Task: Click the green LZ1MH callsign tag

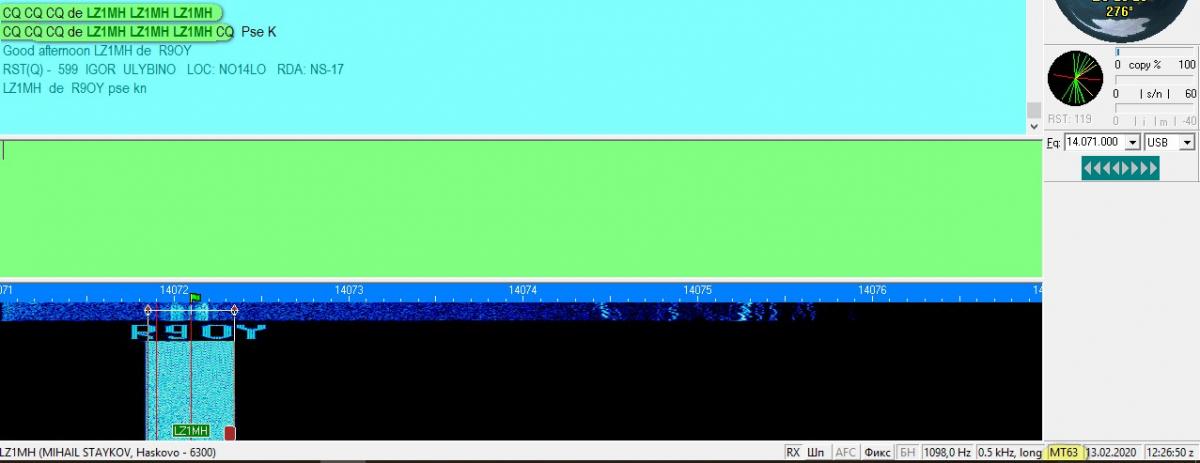Action: tap(191, 431)
